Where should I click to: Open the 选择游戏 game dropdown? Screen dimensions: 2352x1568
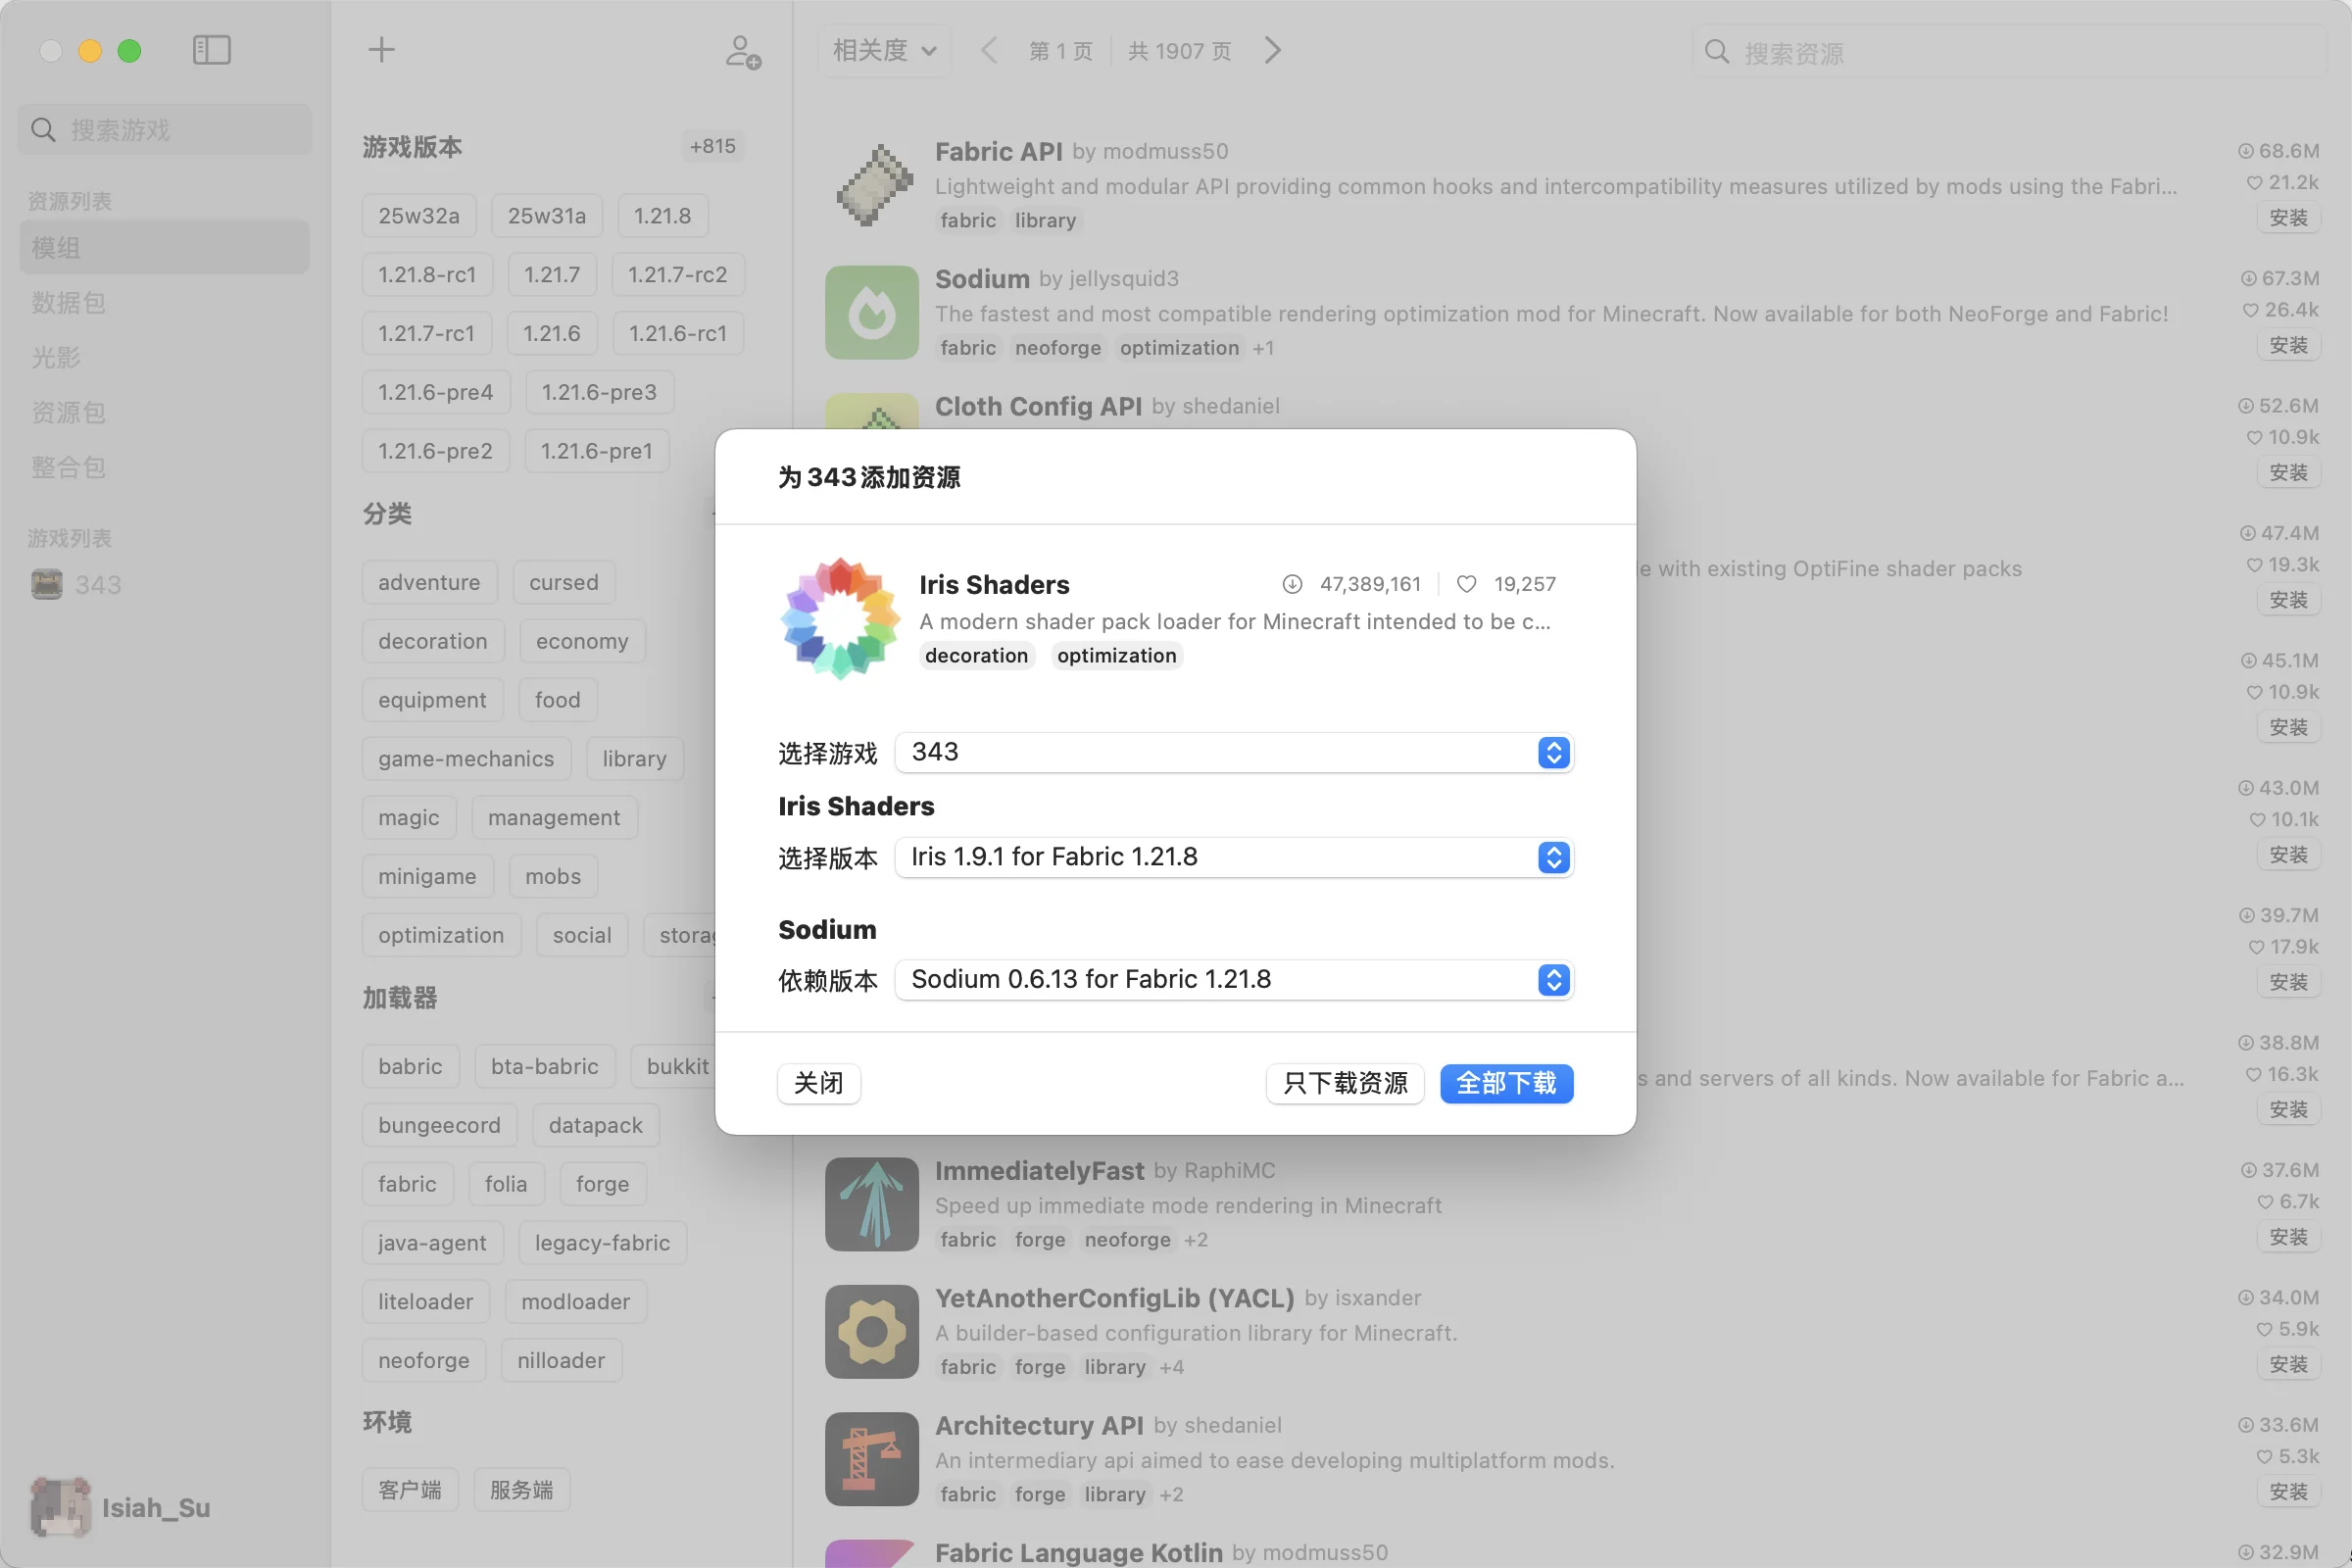1233,752
